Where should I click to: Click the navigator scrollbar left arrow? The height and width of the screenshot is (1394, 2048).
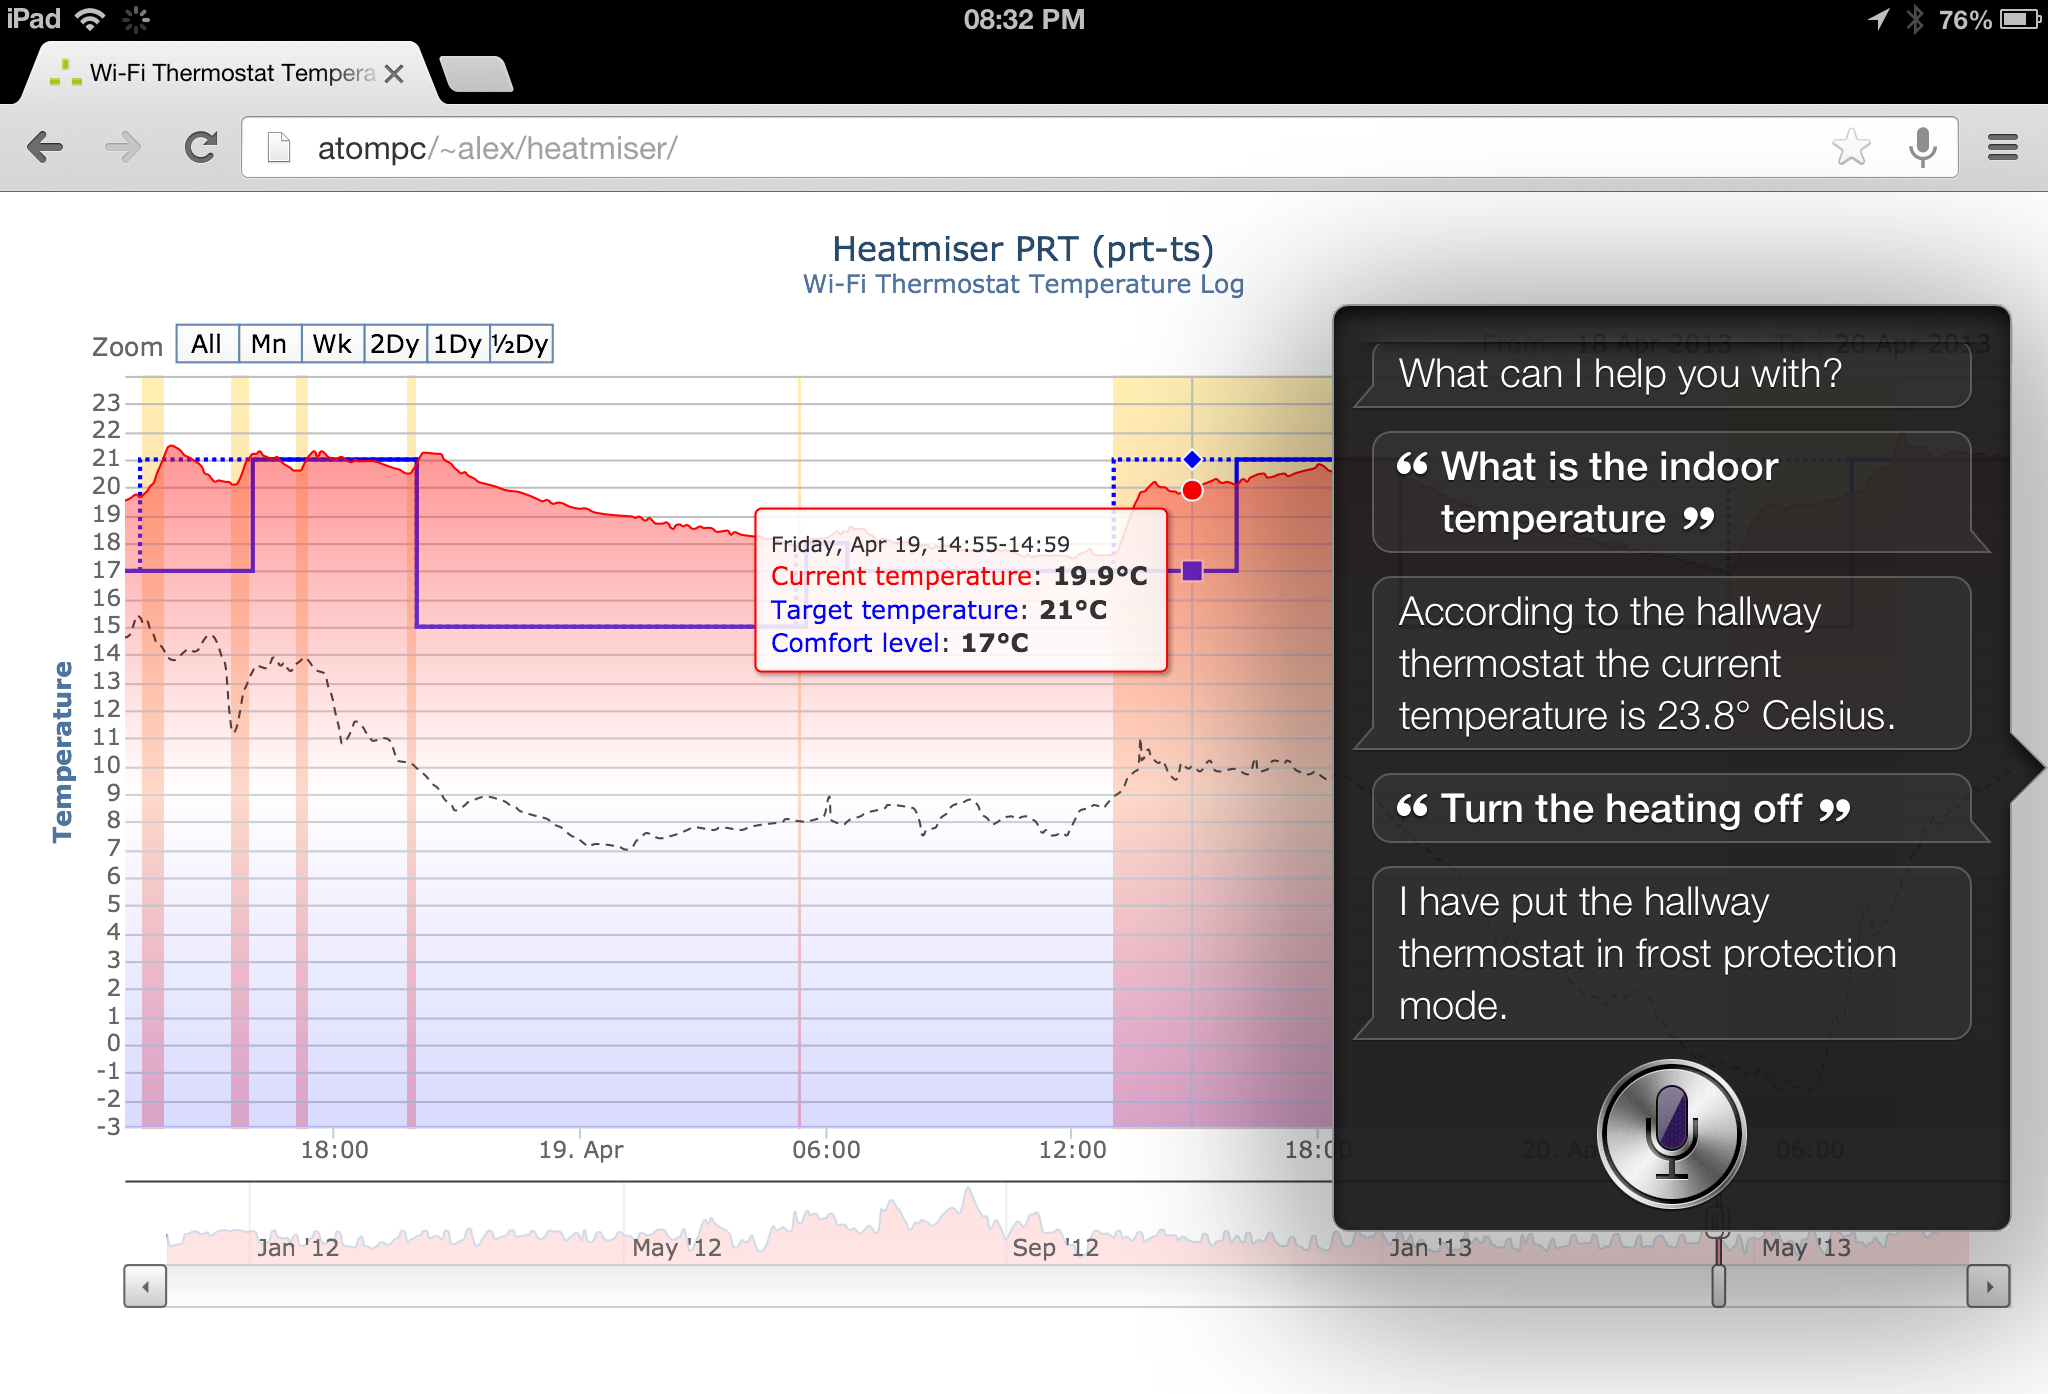point(146,1286)
